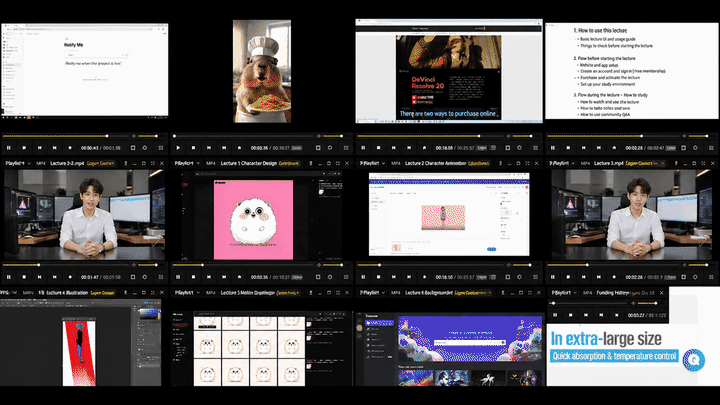The height and width of the screenshot is (405, 720).
Task: Click yellow label beside Lecture 1 Character Design title
Action: pos(289,163)
